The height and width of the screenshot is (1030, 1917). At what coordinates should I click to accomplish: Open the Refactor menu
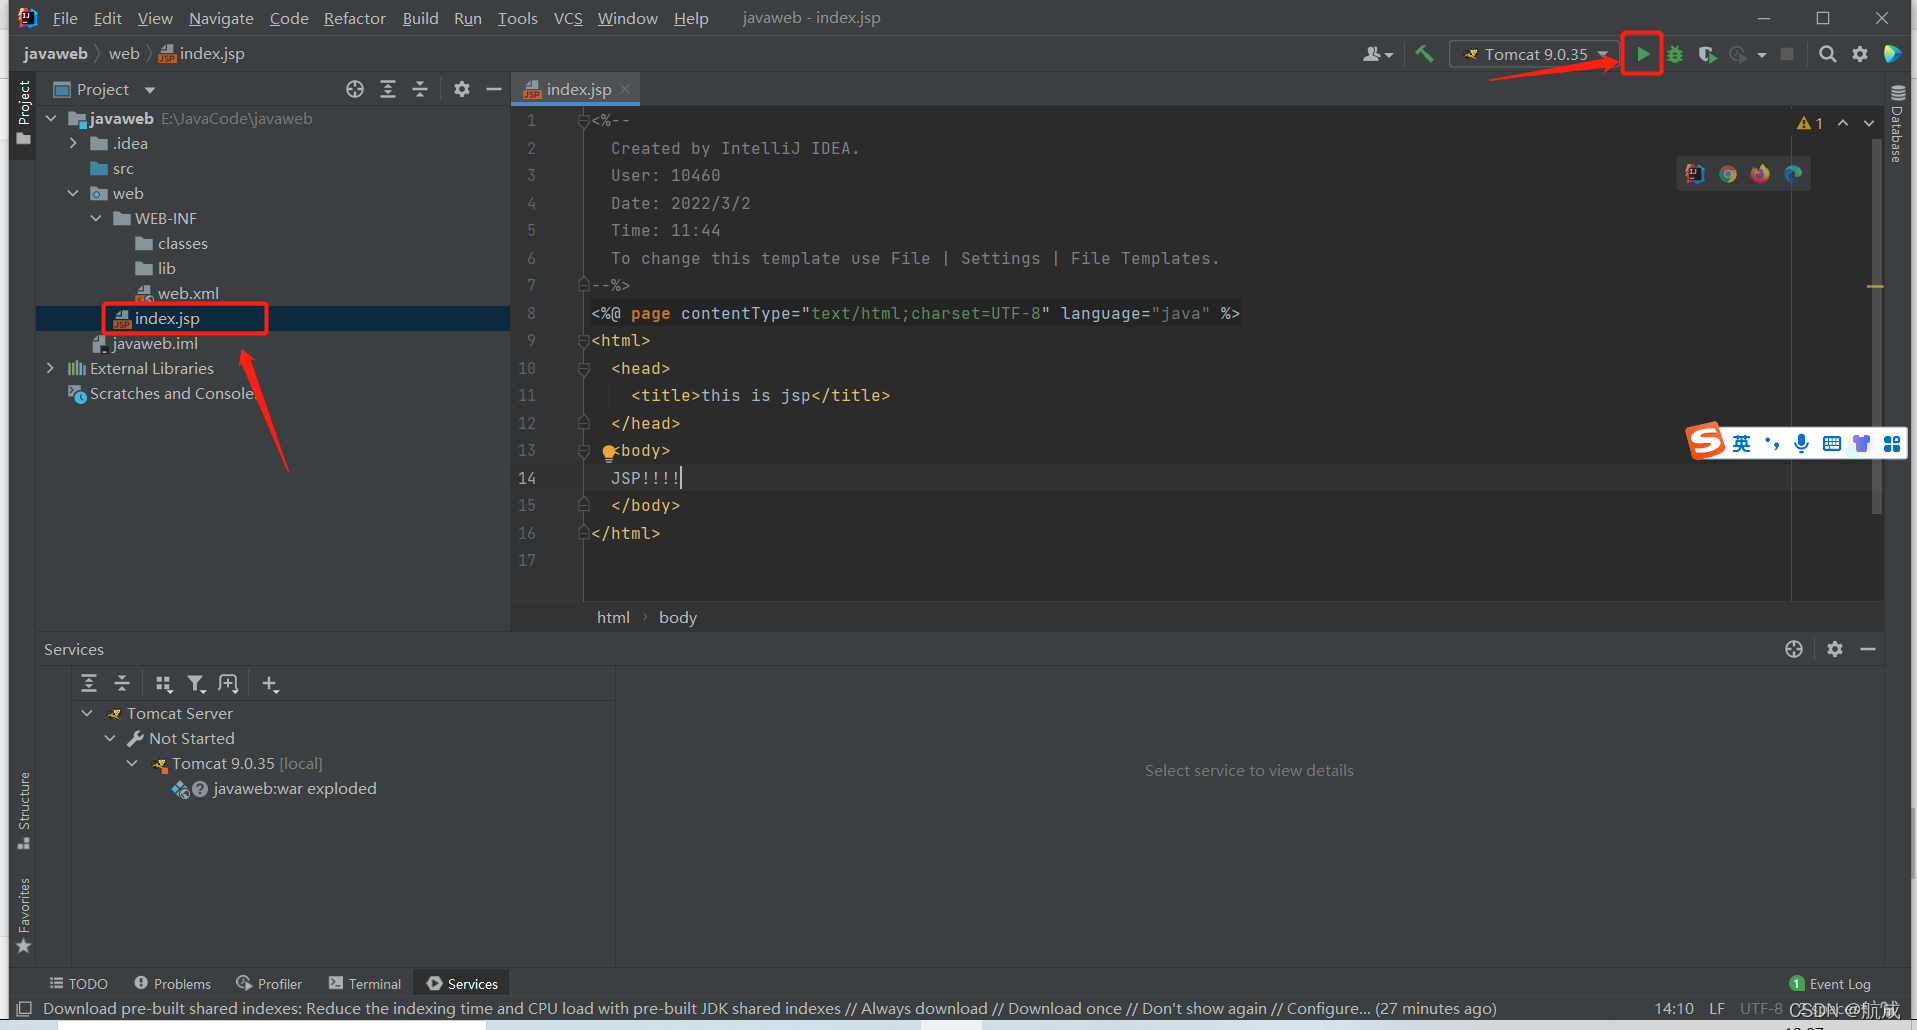pos(355,18)
